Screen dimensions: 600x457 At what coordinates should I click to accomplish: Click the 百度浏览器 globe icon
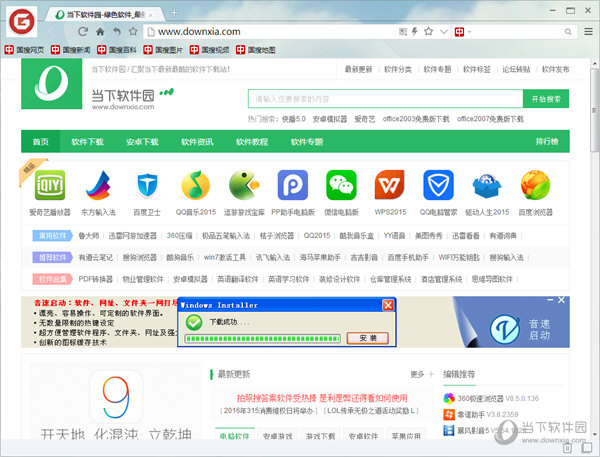[535, 185]
